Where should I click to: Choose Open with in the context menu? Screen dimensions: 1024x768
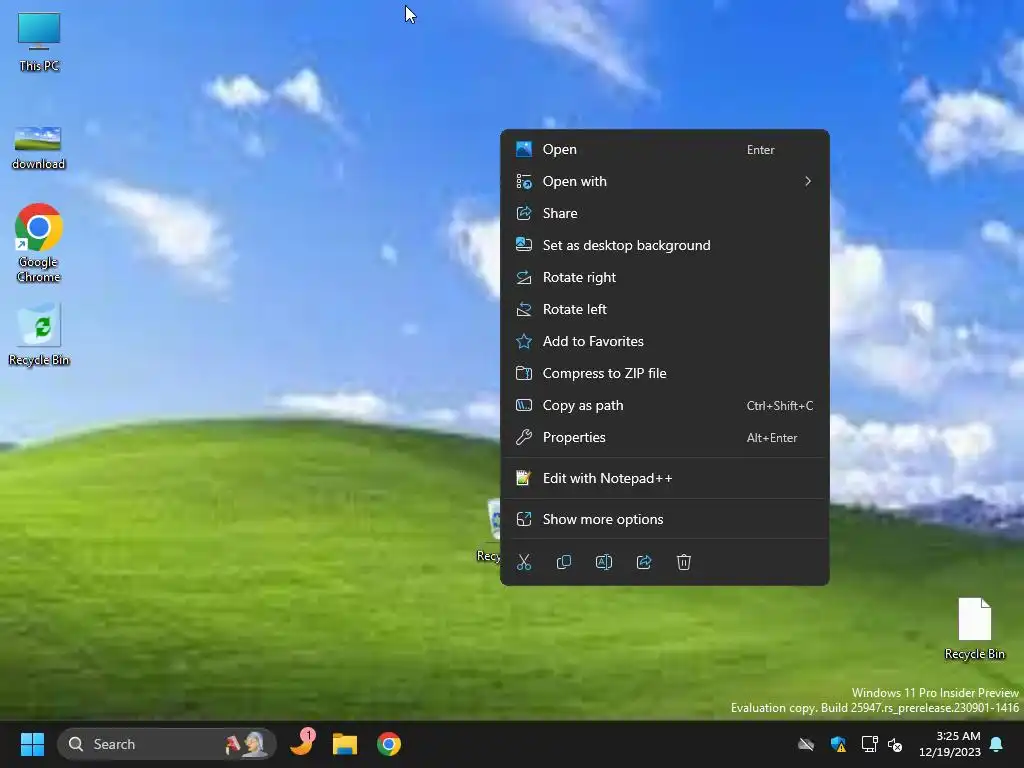[665, 182]
